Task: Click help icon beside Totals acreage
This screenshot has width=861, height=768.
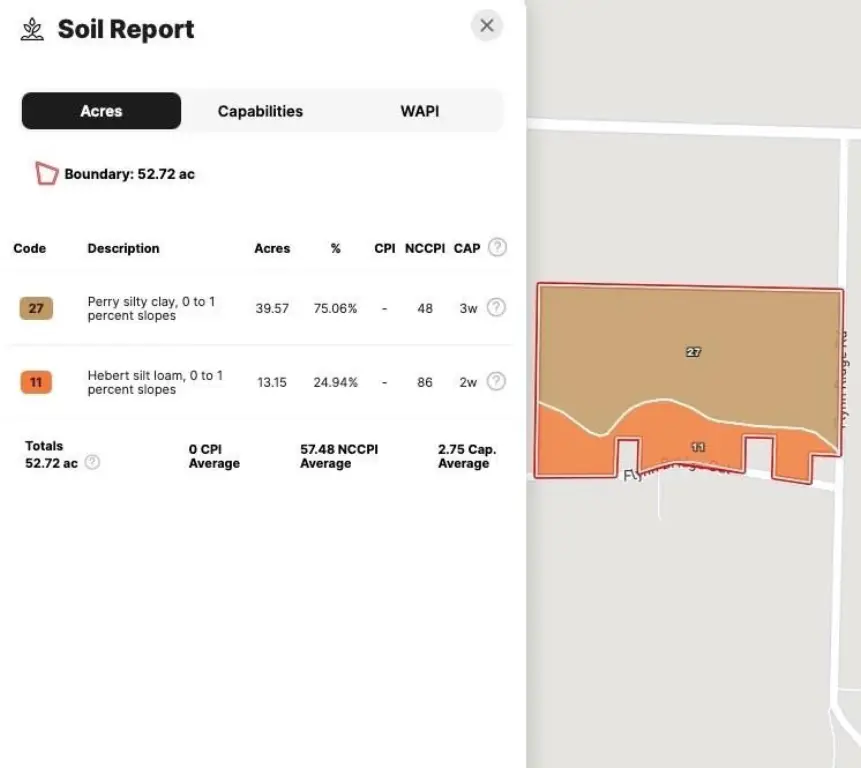Action: (x=92, y=462)
